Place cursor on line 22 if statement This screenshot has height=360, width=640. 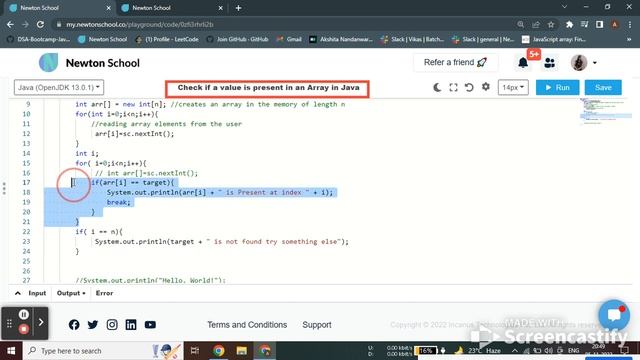coord(99,231)
